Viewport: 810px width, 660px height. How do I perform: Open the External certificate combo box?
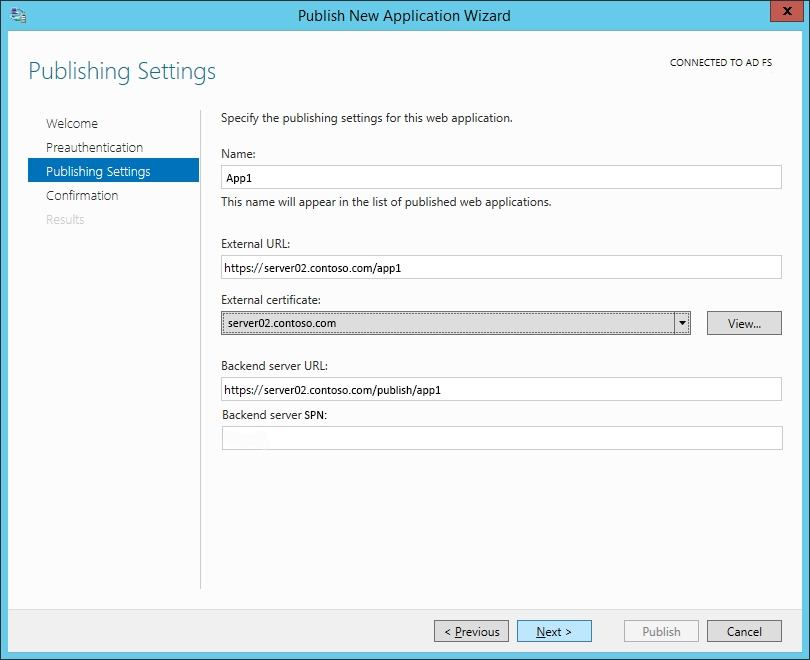click(x=447, y=323)
